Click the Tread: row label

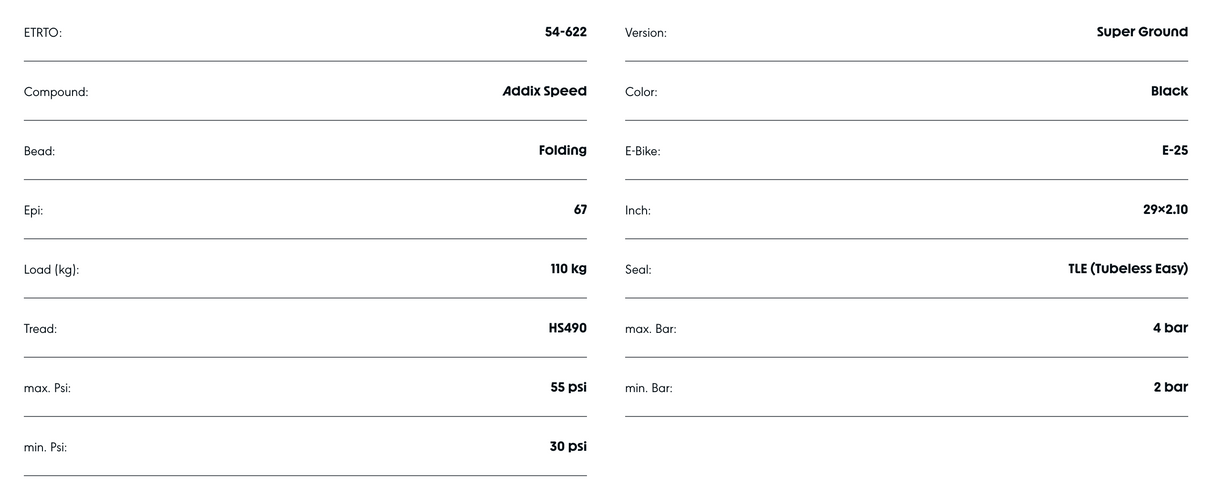[x=40, y=329]
